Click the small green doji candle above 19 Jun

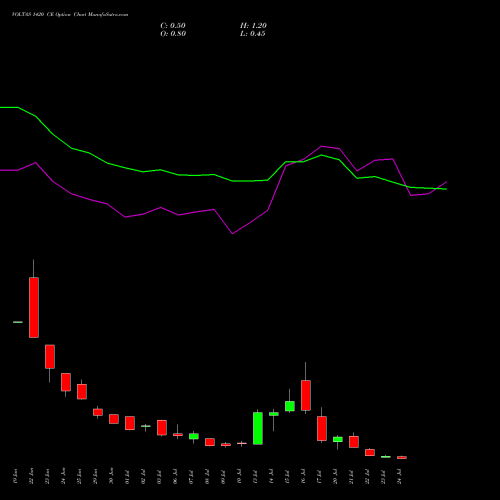(18, 322)
